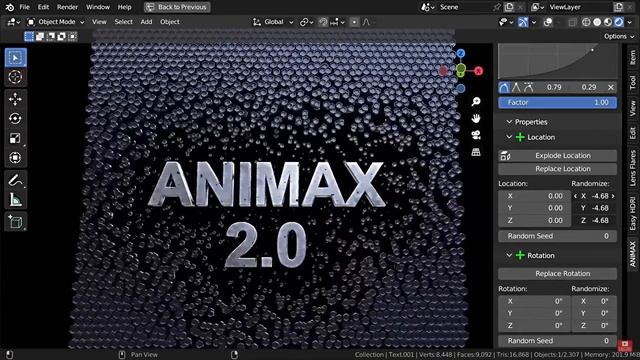Click the pan view hand icon

pyautogui.click(x=476, y=118)
